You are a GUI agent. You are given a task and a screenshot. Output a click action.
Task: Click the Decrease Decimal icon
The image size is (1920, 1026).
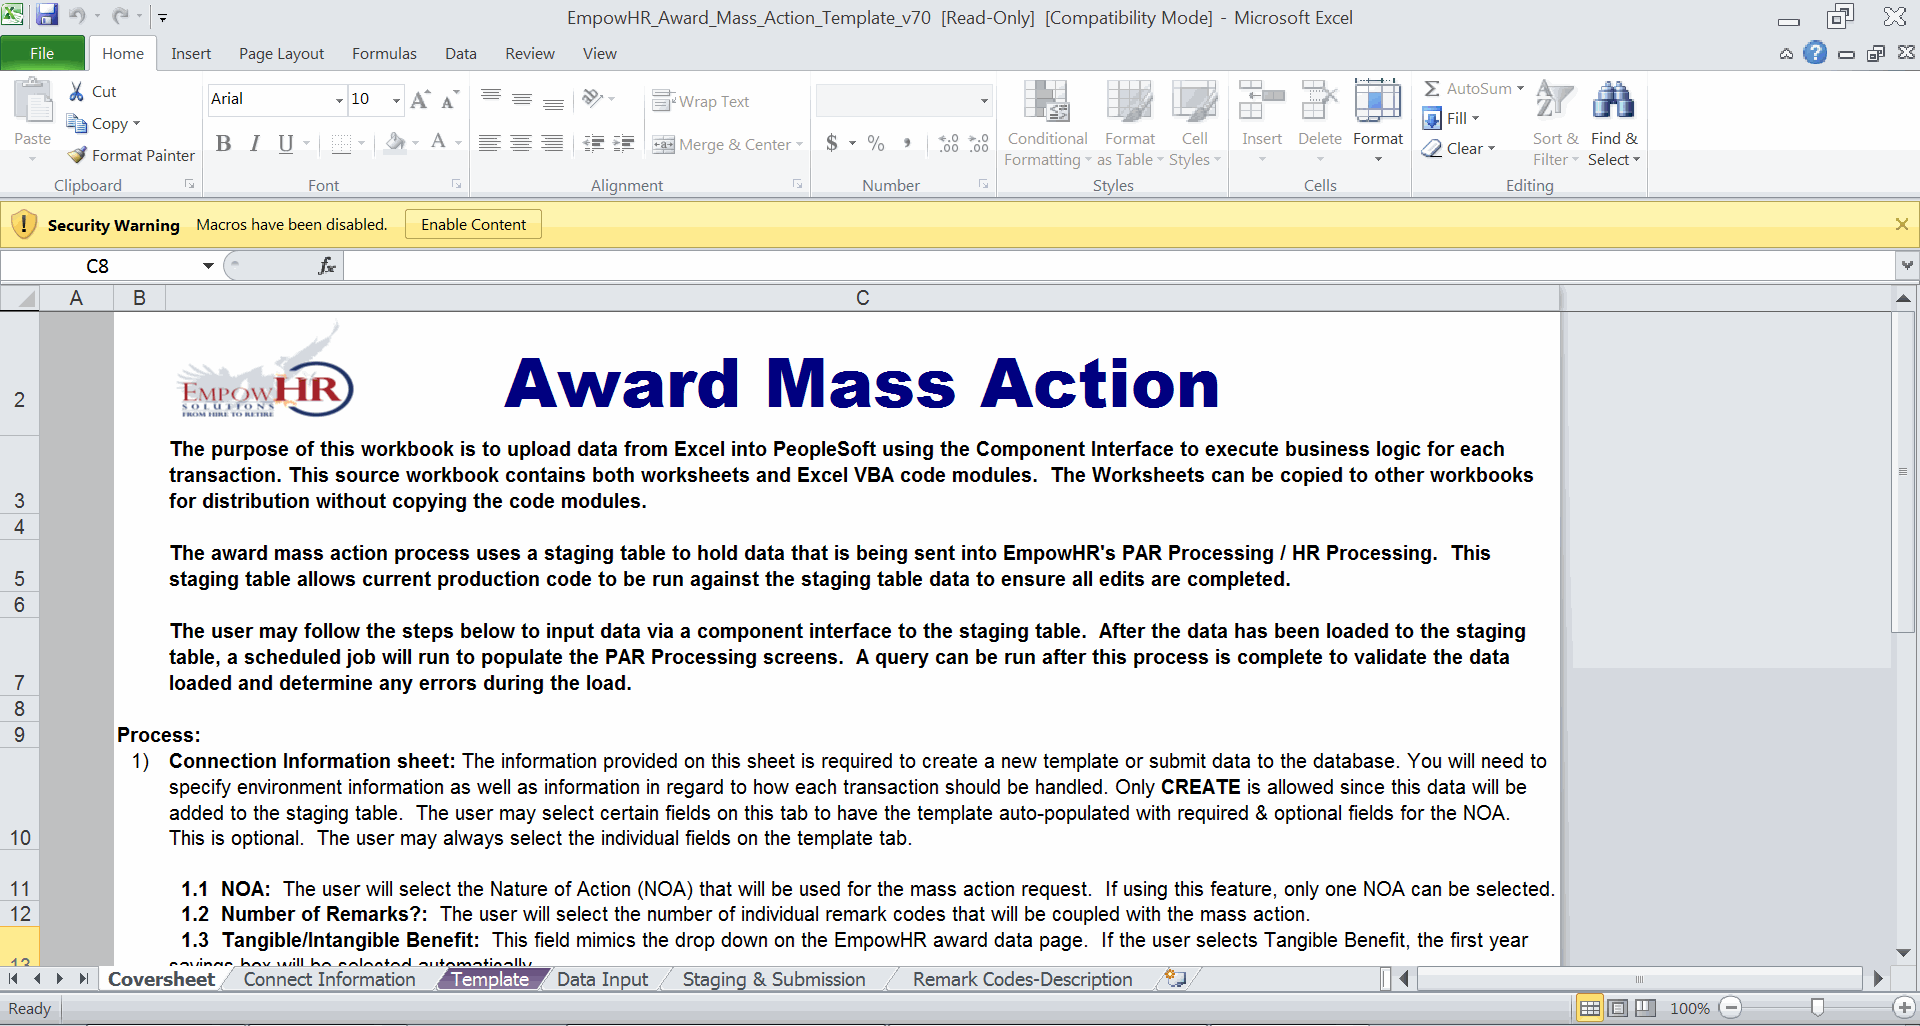pyautogui.click(x=979, y=143)
